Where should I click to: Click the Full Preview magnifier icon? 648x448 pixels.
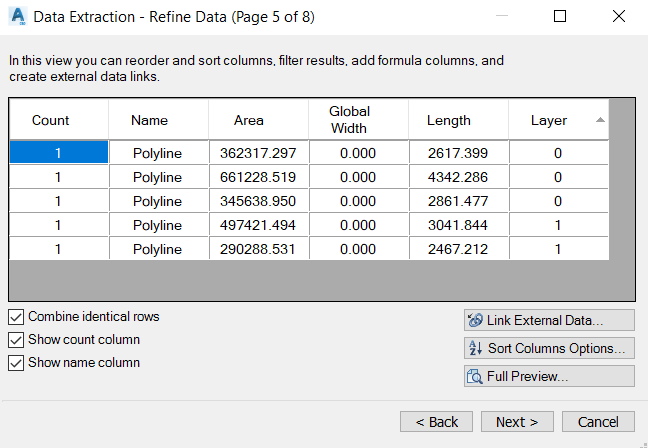[x=475, y=376]
